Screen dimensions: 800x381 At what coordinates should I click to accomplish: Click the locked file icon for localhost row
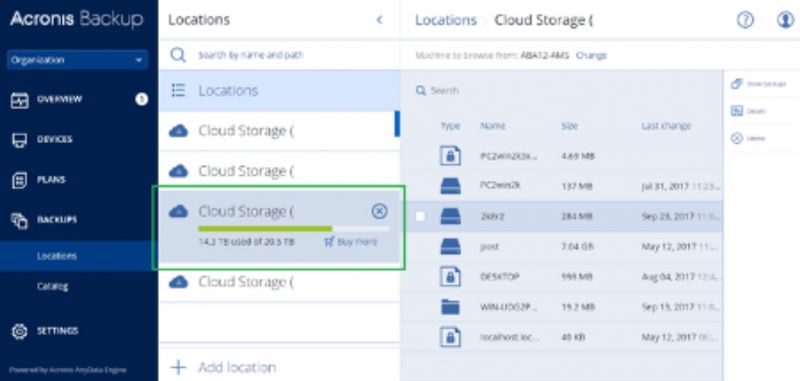pos(450,337)
